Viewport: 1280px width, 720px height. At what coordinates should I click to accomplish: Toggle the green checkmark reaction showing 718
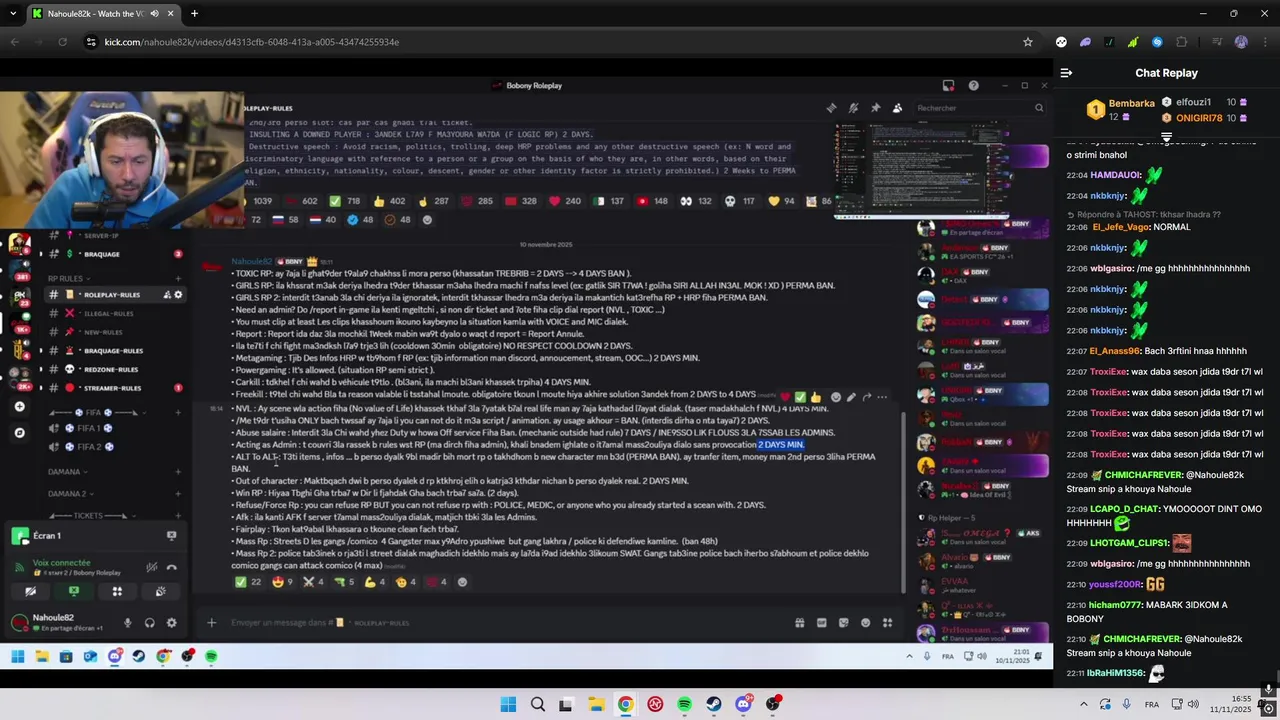[x=345, y=201]
